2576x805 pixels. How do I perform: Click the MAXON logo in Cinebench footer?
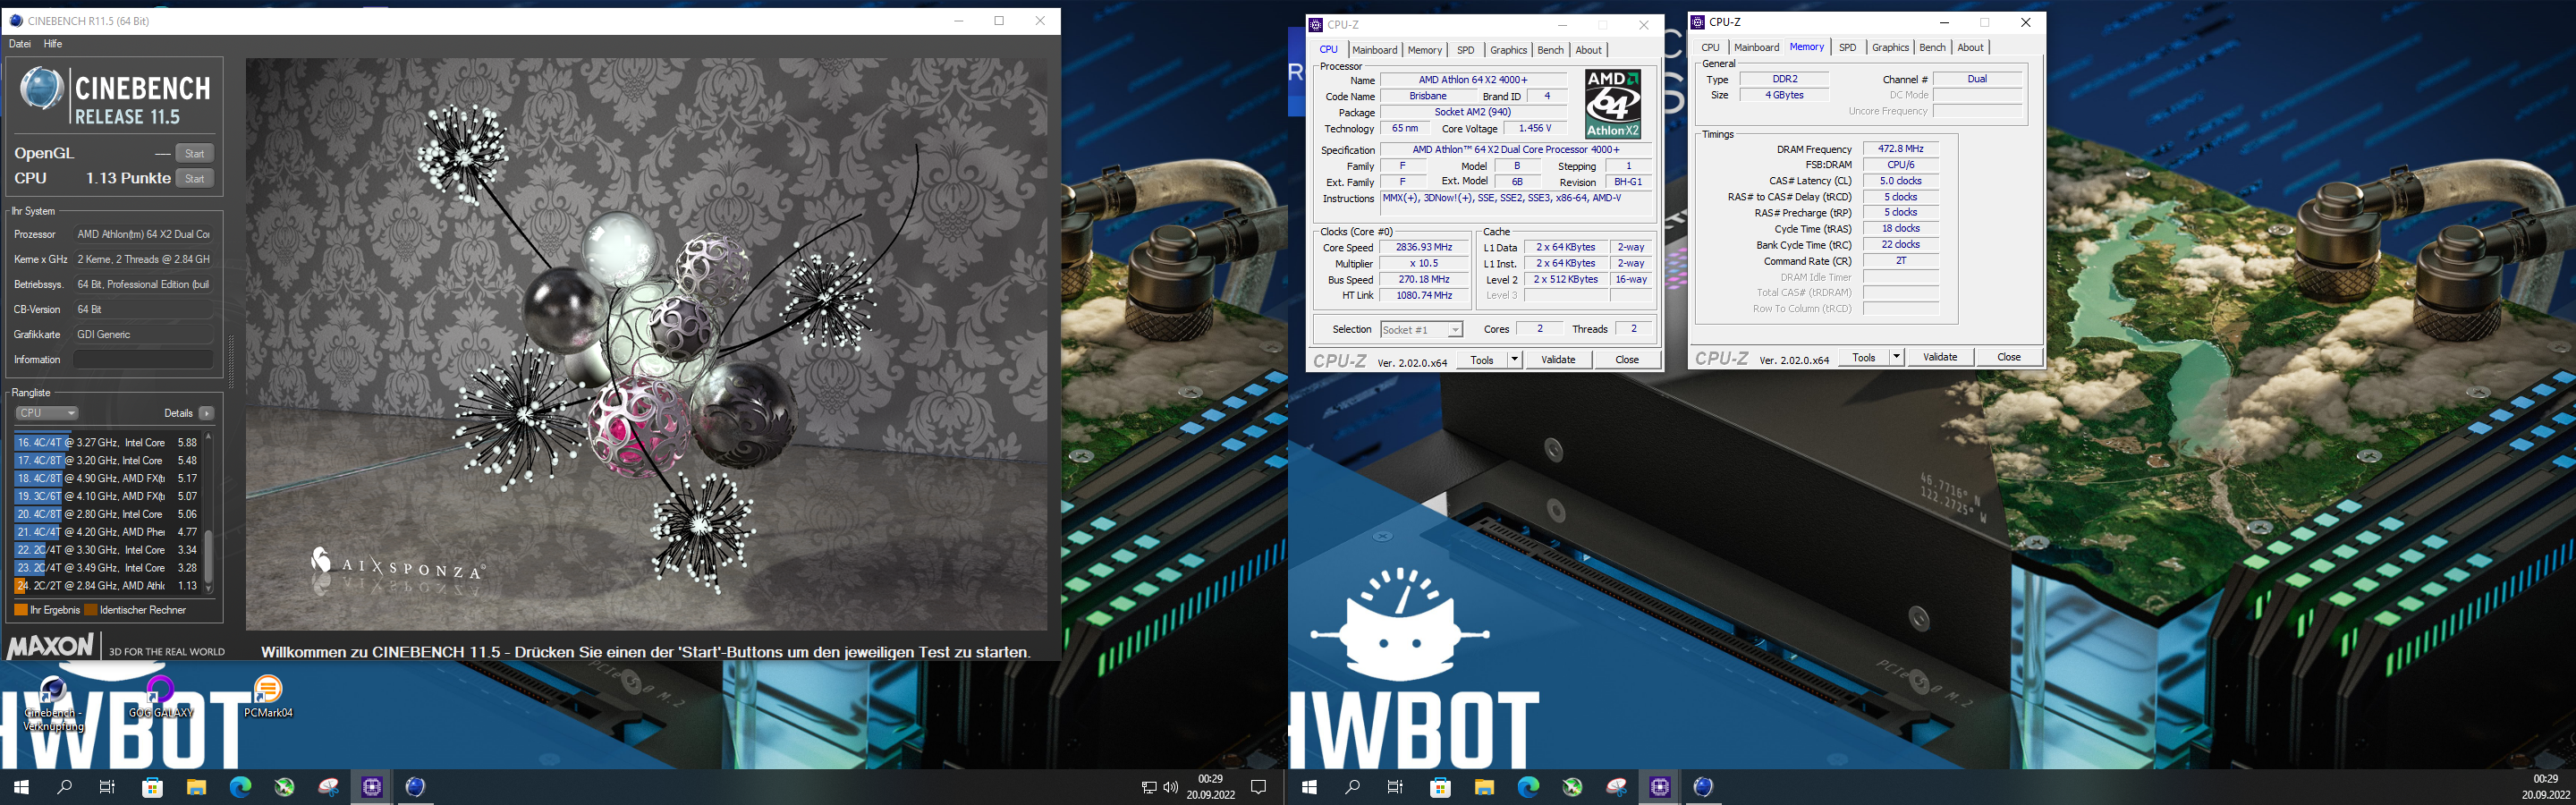coord(51,646)
